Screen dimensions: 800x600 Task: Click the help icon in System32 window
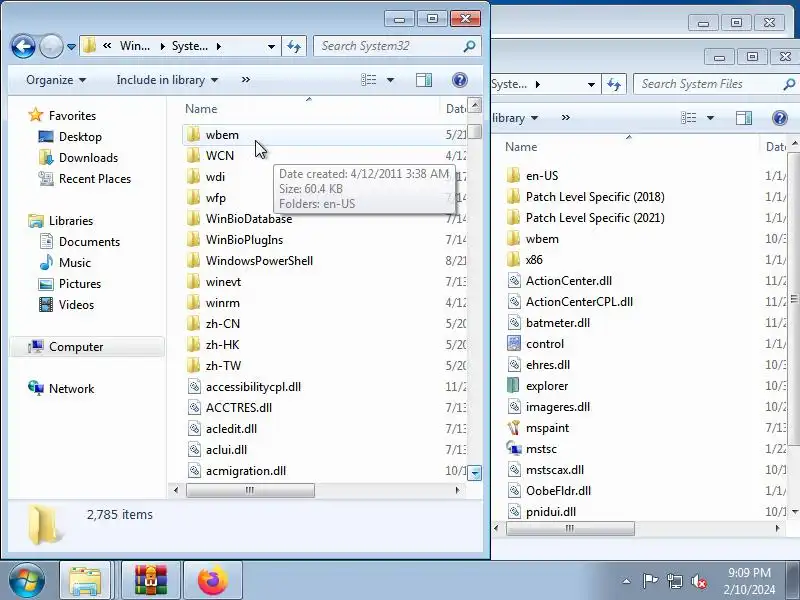tap(460, 80)
